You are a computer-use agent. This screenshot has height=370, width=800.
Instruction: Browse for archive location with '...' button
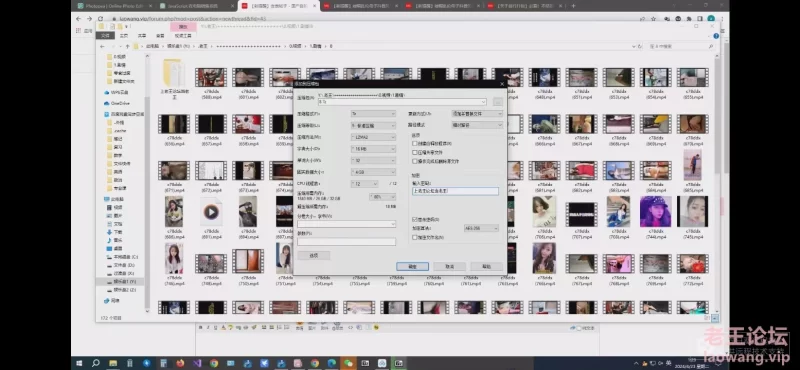[x=498, y=102]
